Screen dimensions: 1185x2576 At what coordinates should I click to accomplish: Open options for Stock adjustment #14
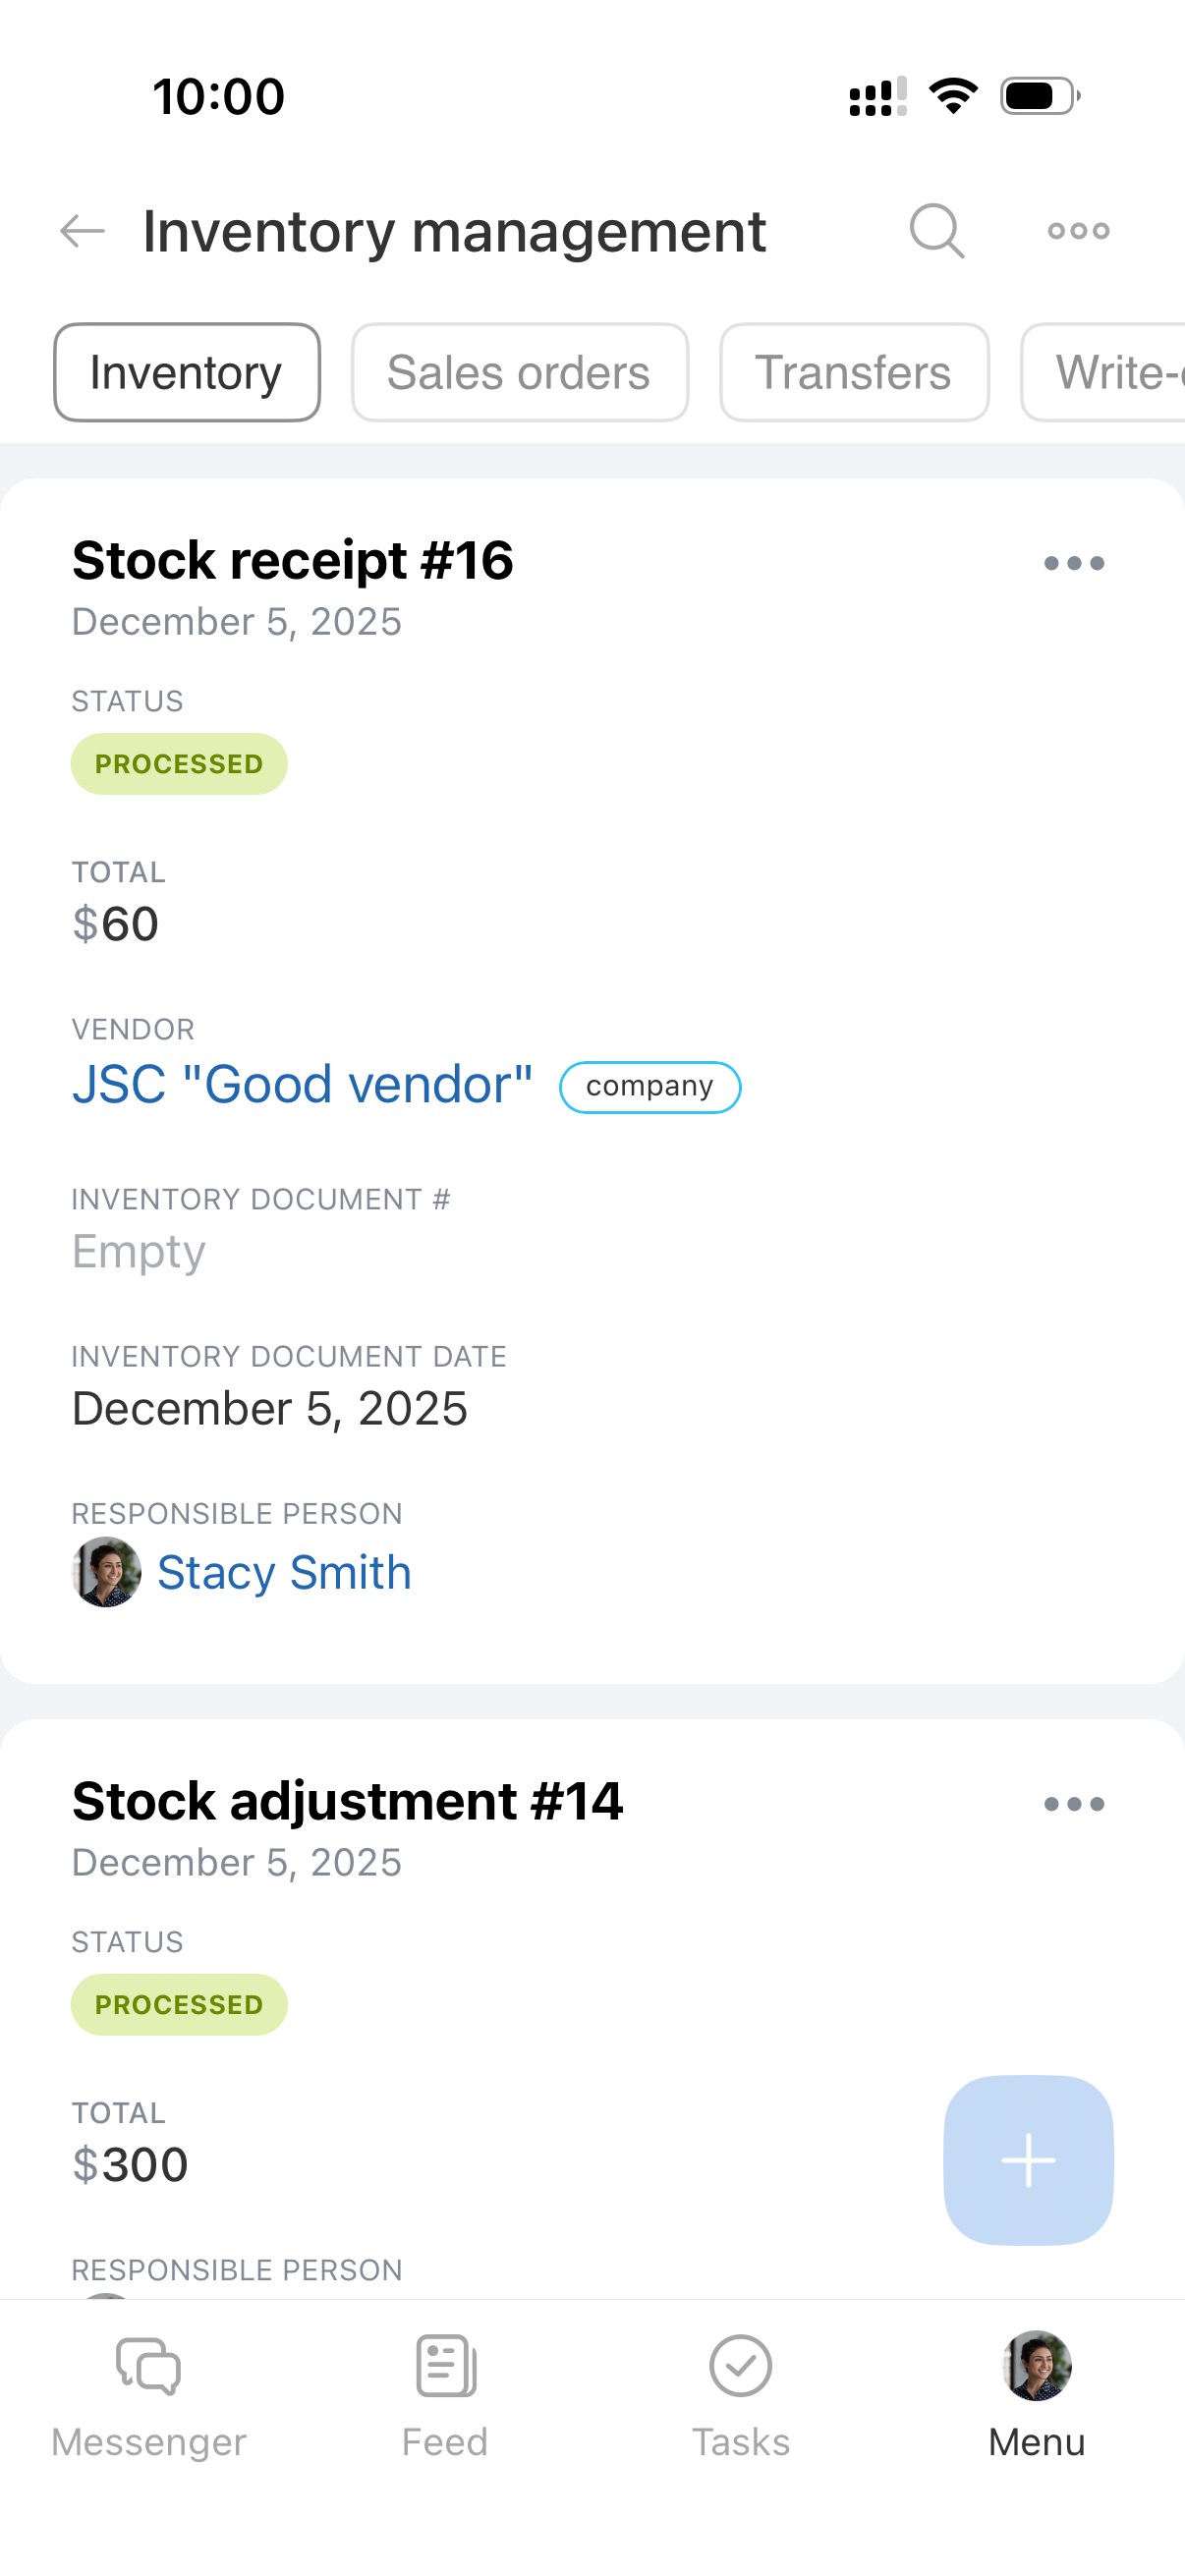(x=1073, y=1804)
